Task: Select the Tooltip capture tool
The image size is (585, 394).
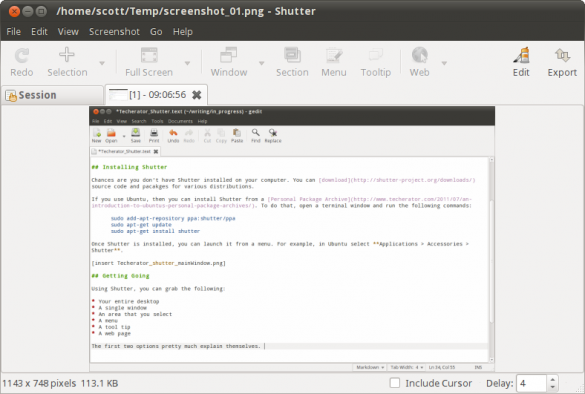Action: [376, 62]
